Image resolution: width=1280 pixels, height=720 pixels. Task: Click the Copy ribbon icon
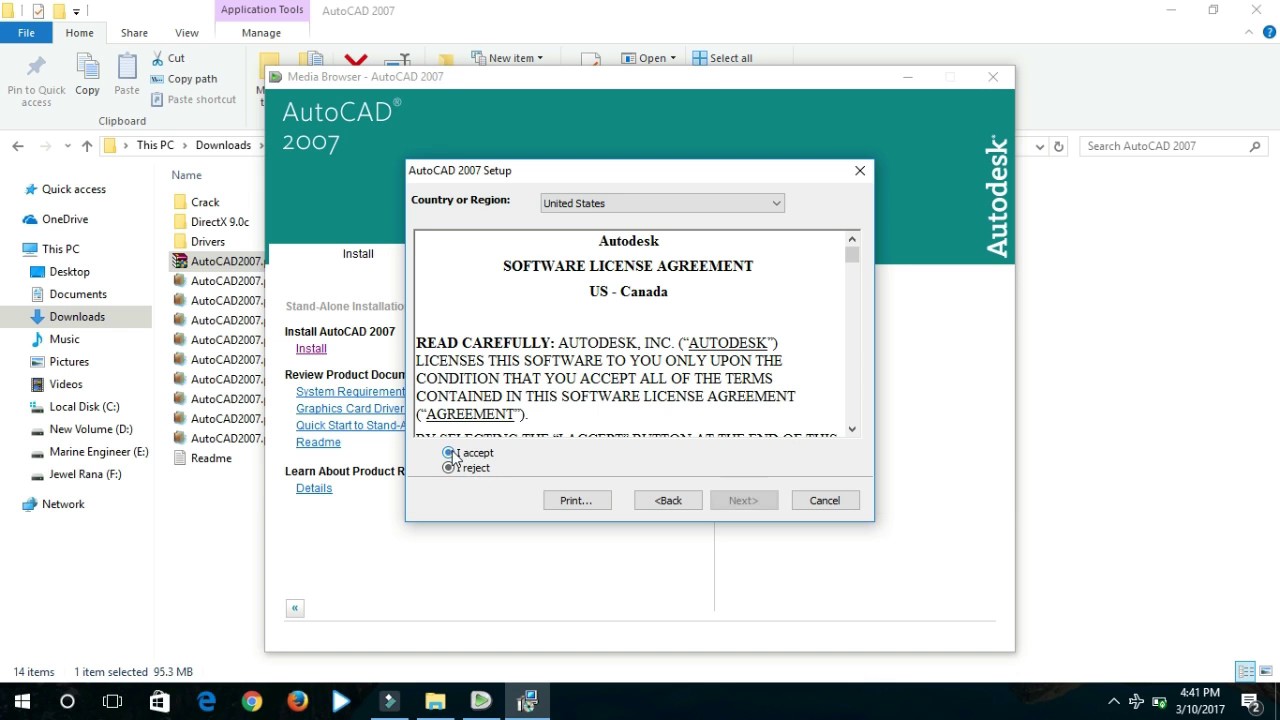tap(87, 76)
